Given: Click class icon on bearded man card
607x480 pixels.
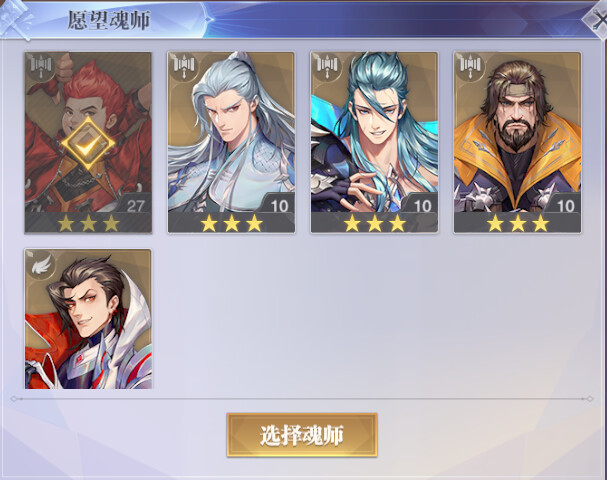Looking at the screenshot, I should (470, 66).
